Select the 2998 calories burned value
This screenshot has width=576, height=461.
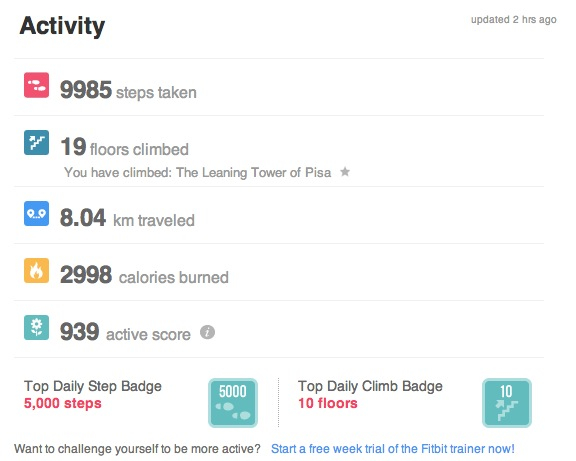pos(86,274)
